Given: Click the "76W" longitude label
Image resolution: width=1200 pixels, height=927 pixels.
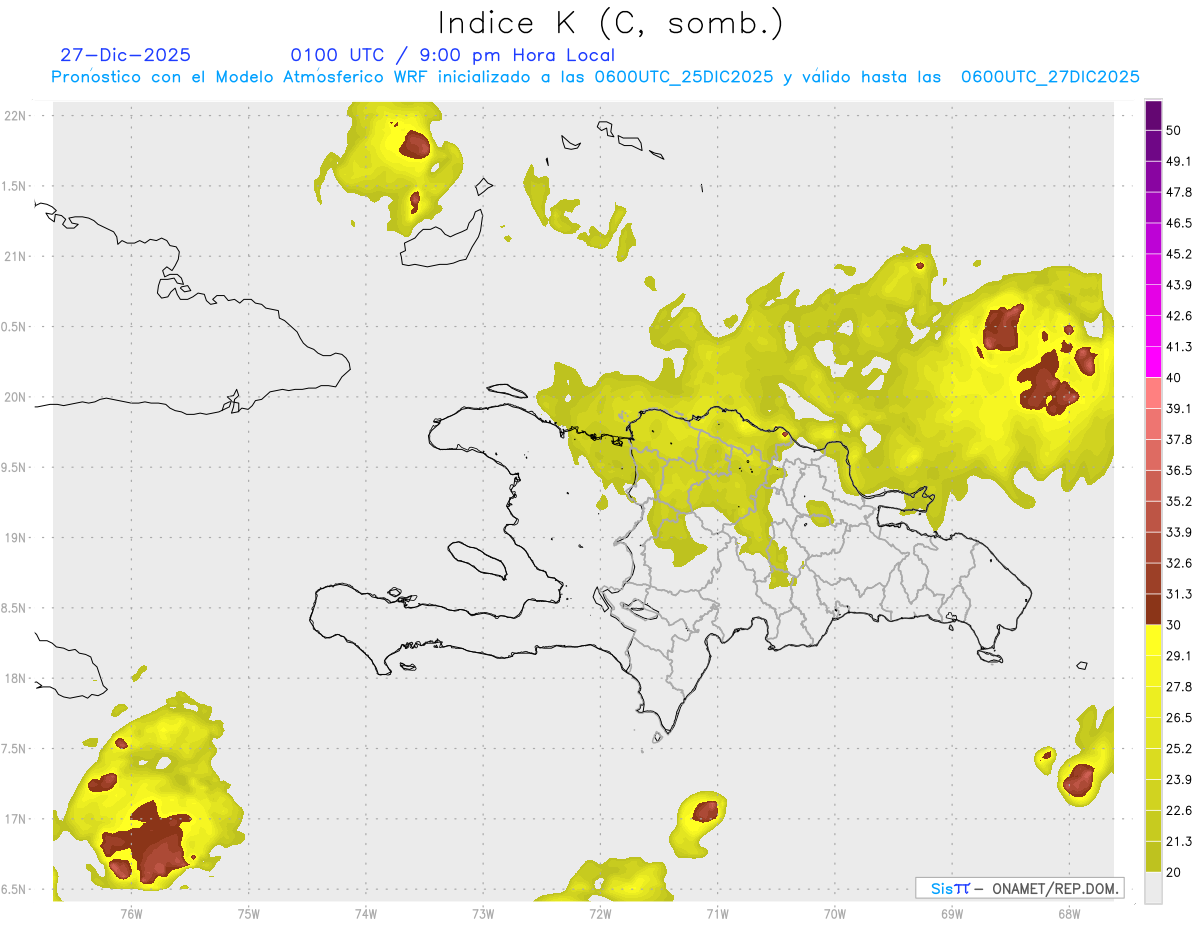Looking at the screenshot, I should pyautogui.click(x=131, y=913).
